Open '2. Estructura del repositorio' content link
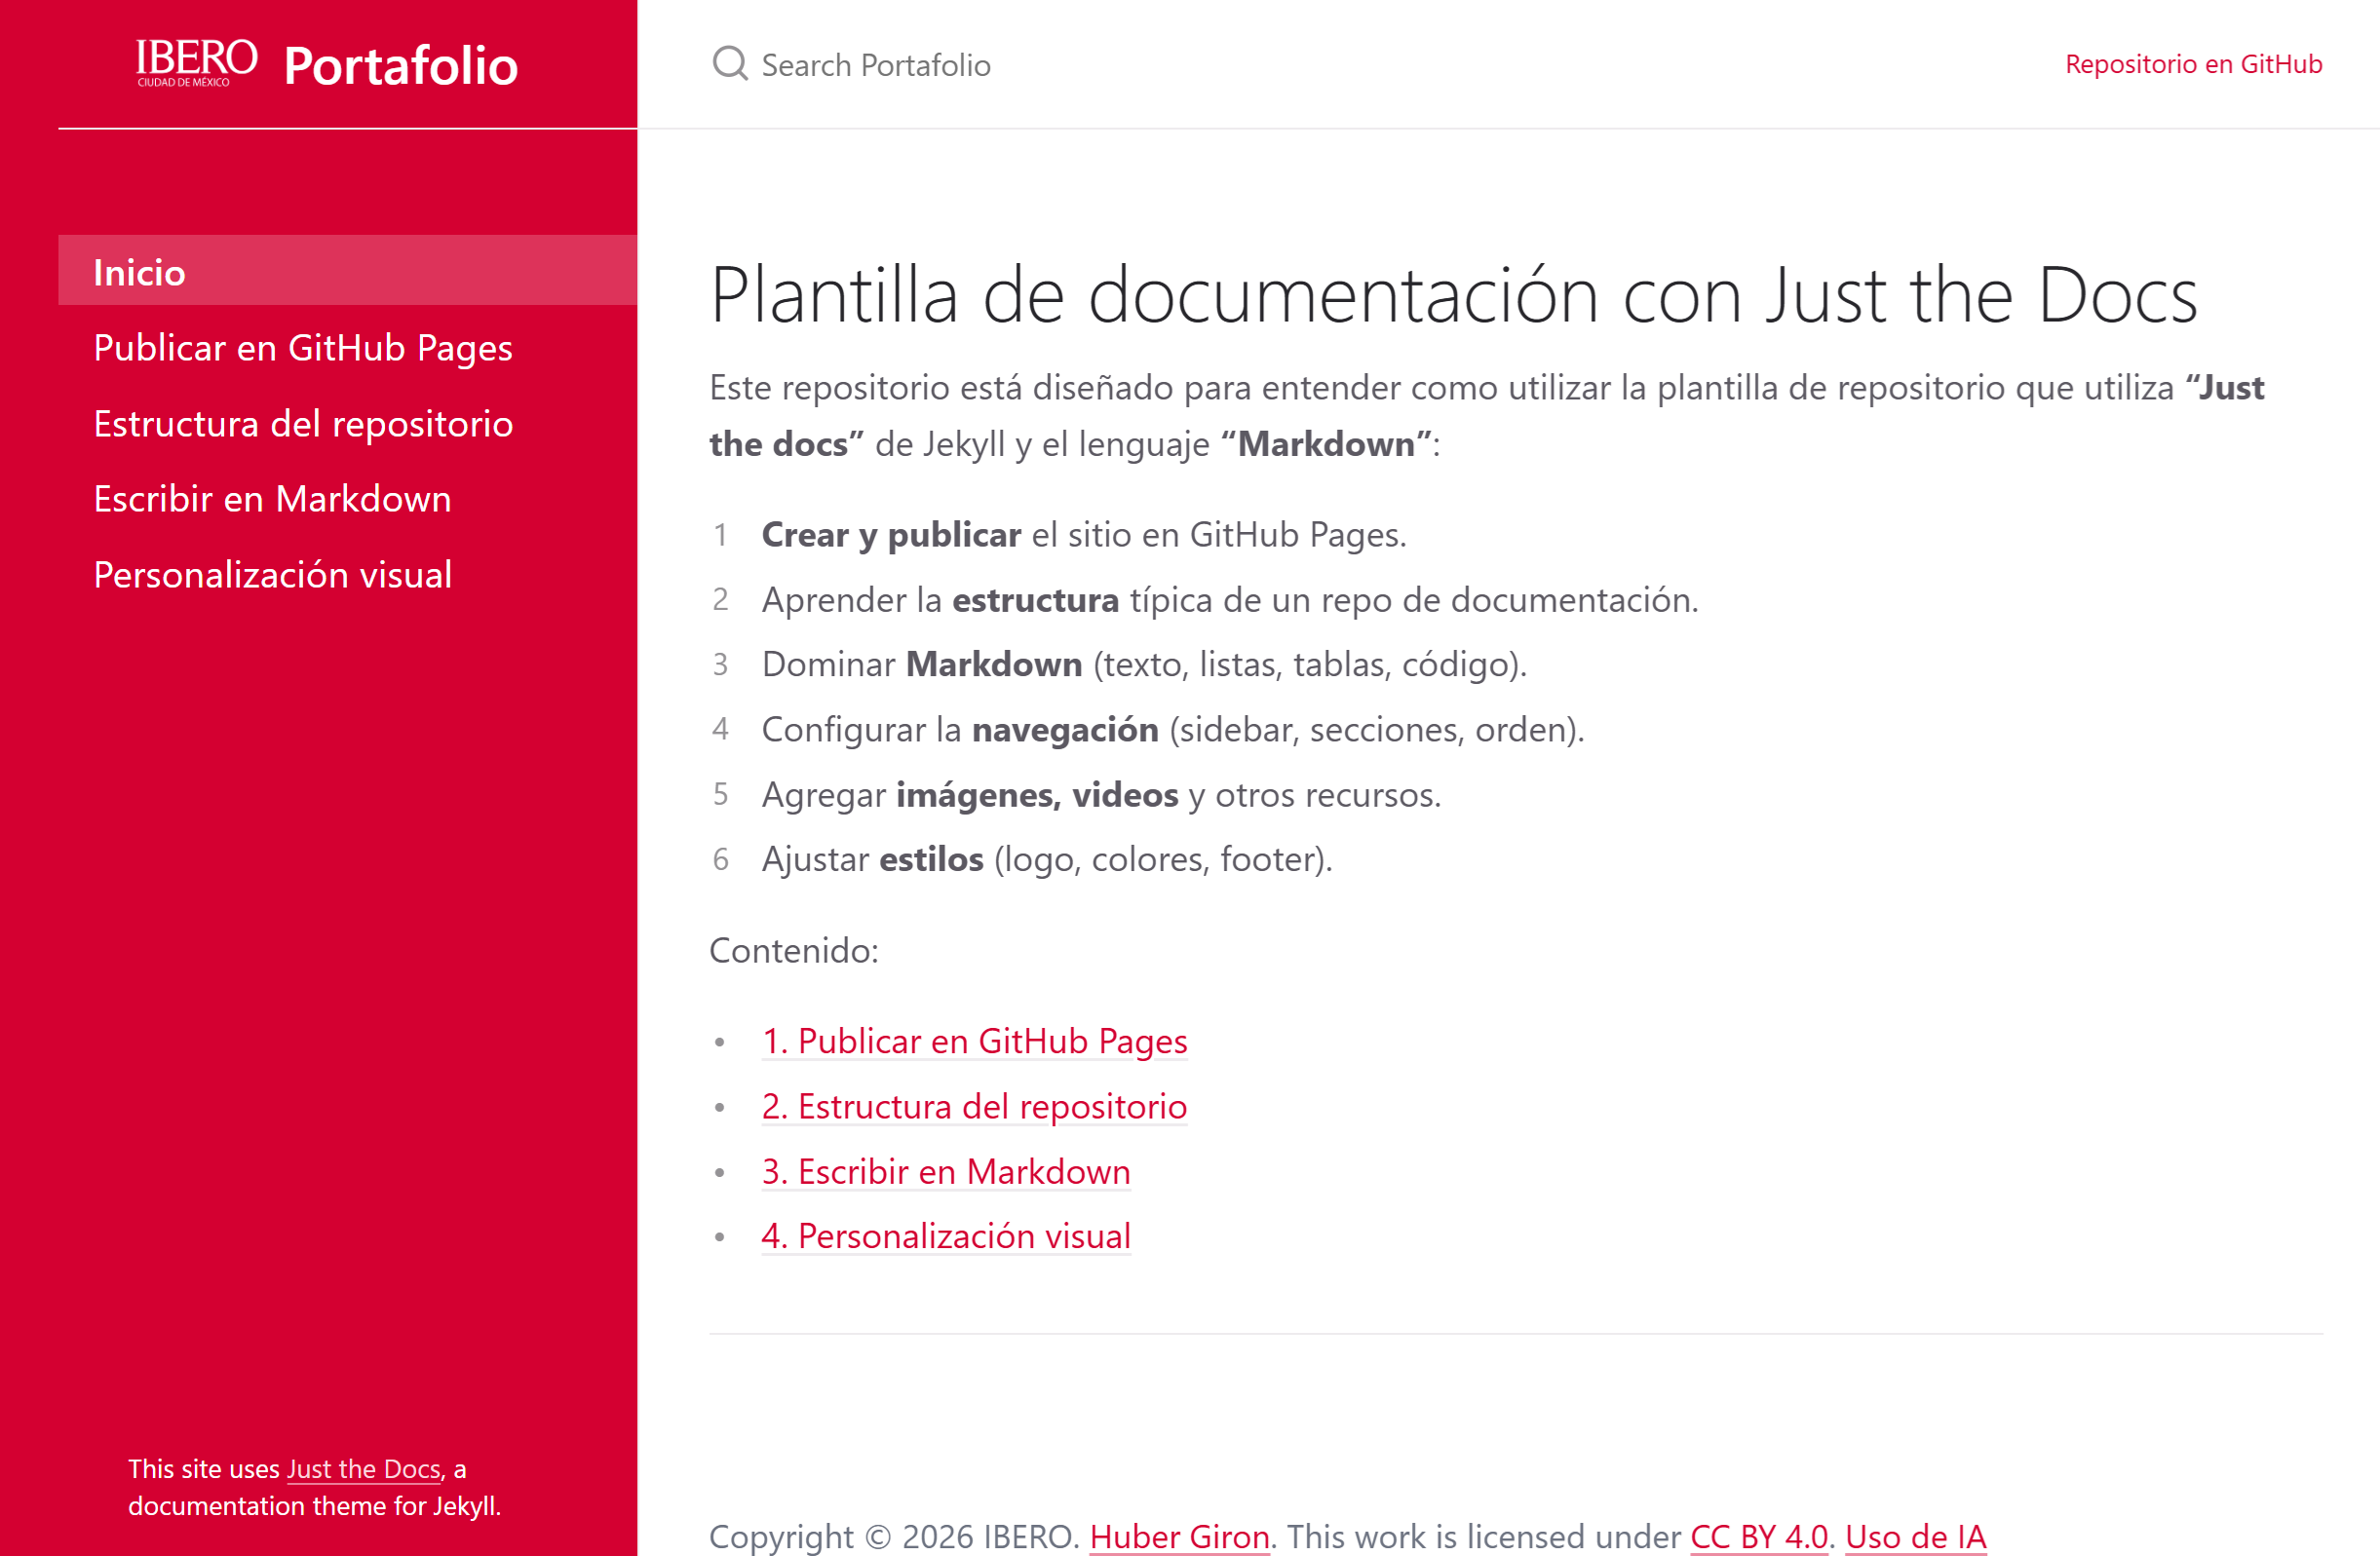2380x1556 pixels. tap(973, 1106)
